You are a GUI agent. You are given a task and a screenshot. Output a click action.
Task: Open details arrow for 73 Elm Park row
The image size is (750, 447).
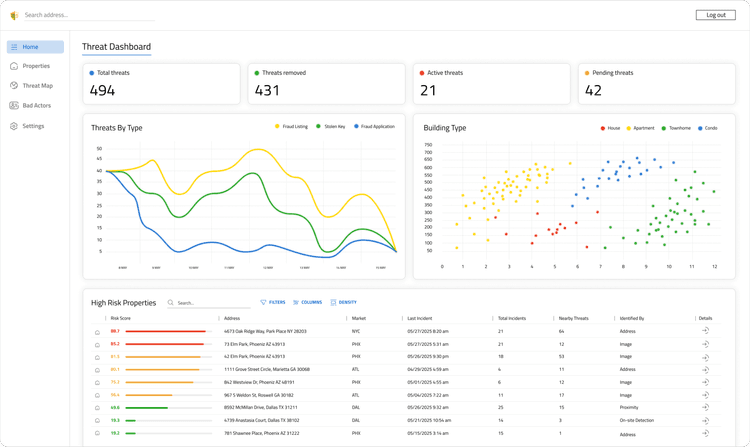[705, 344]
